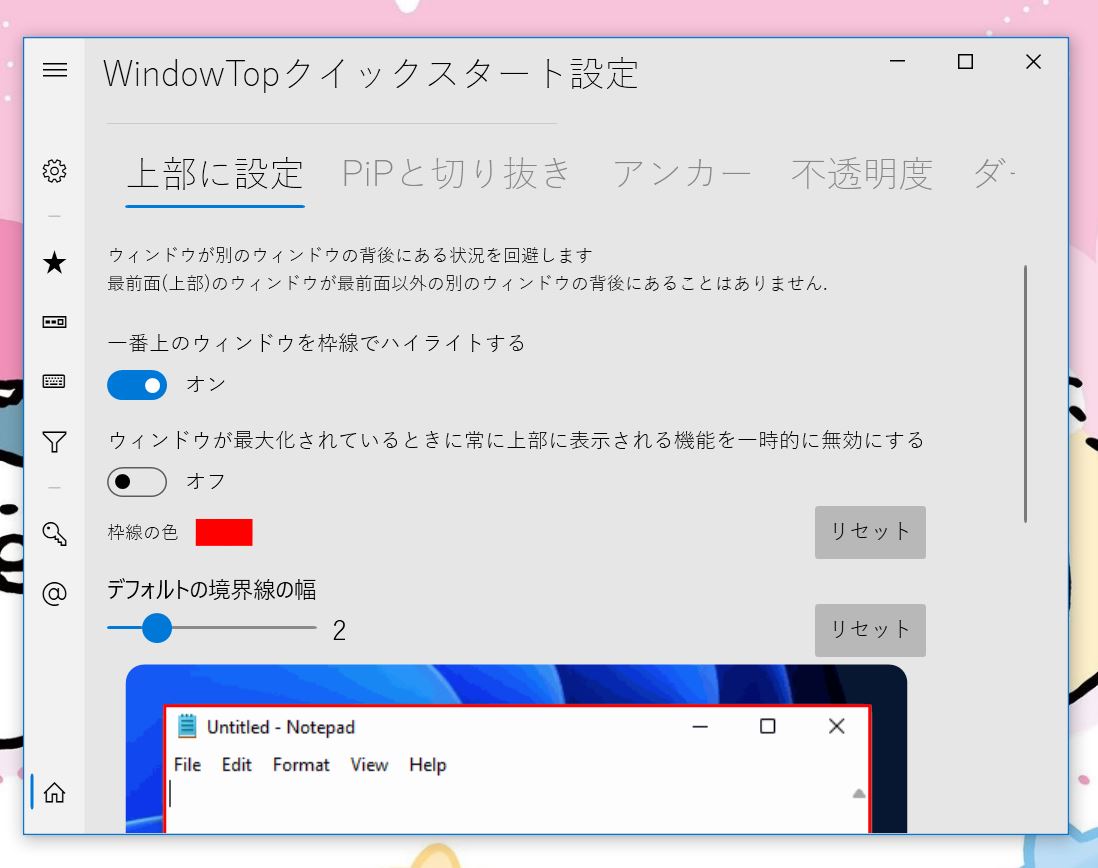The image size is (1098, 868).
Task: Switch to the アンカー tab
Action: point(681,174)
